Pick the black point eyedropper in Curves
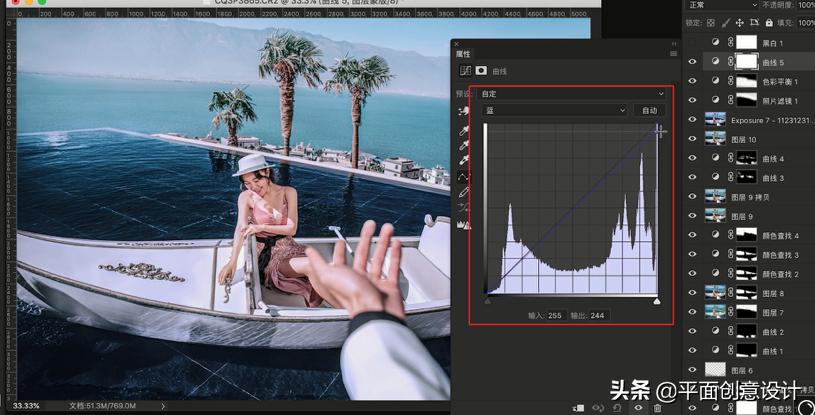The width and height of the screenshot is (815, 415). (464, 131)
